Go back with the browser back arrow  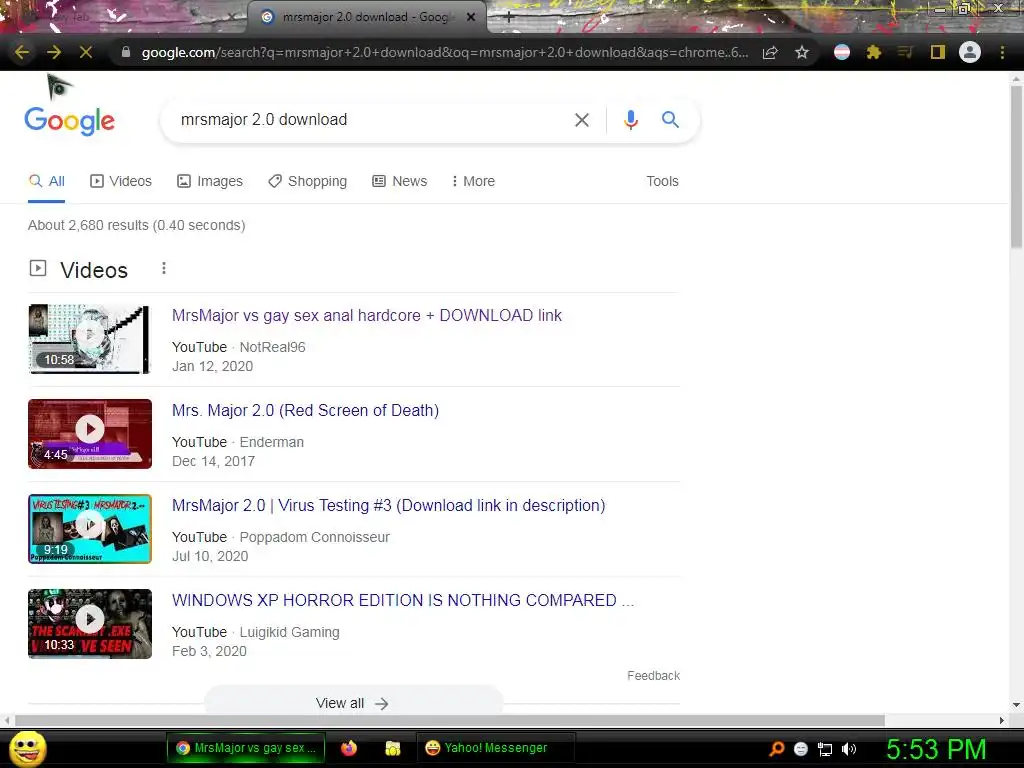(21, 52)
